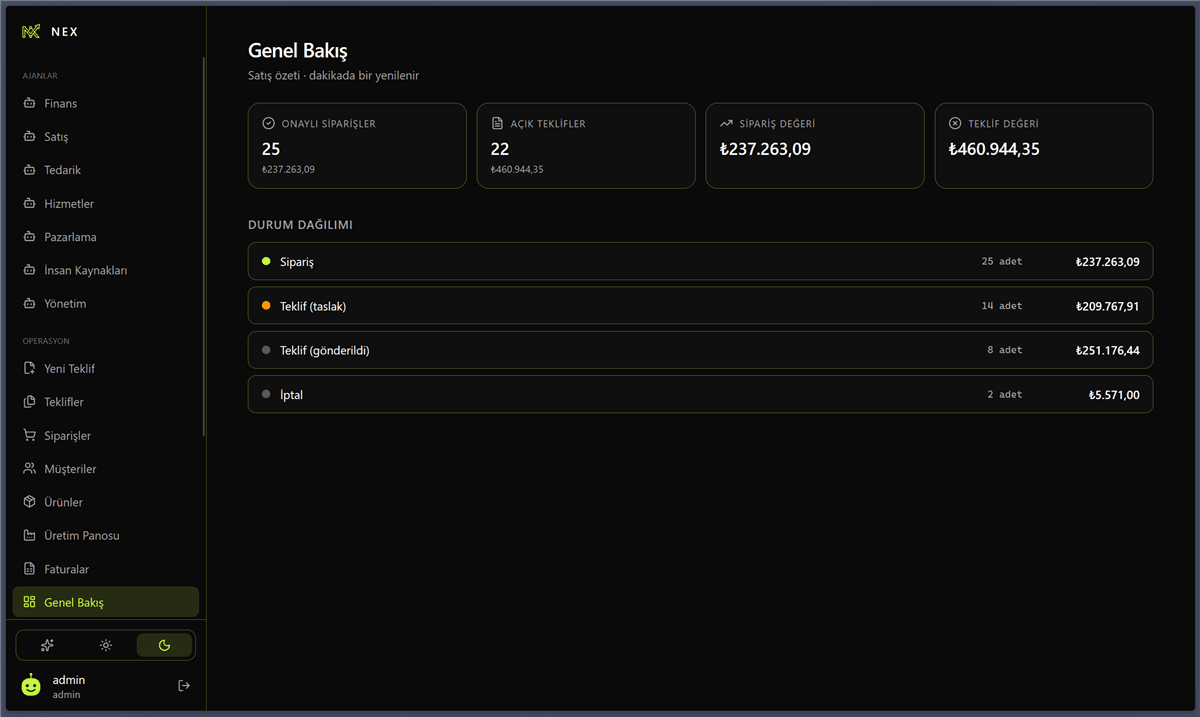The width and height of the screenshot is (1200, 717).
Task: Open the Ürünler page
Action: point(105,502)
